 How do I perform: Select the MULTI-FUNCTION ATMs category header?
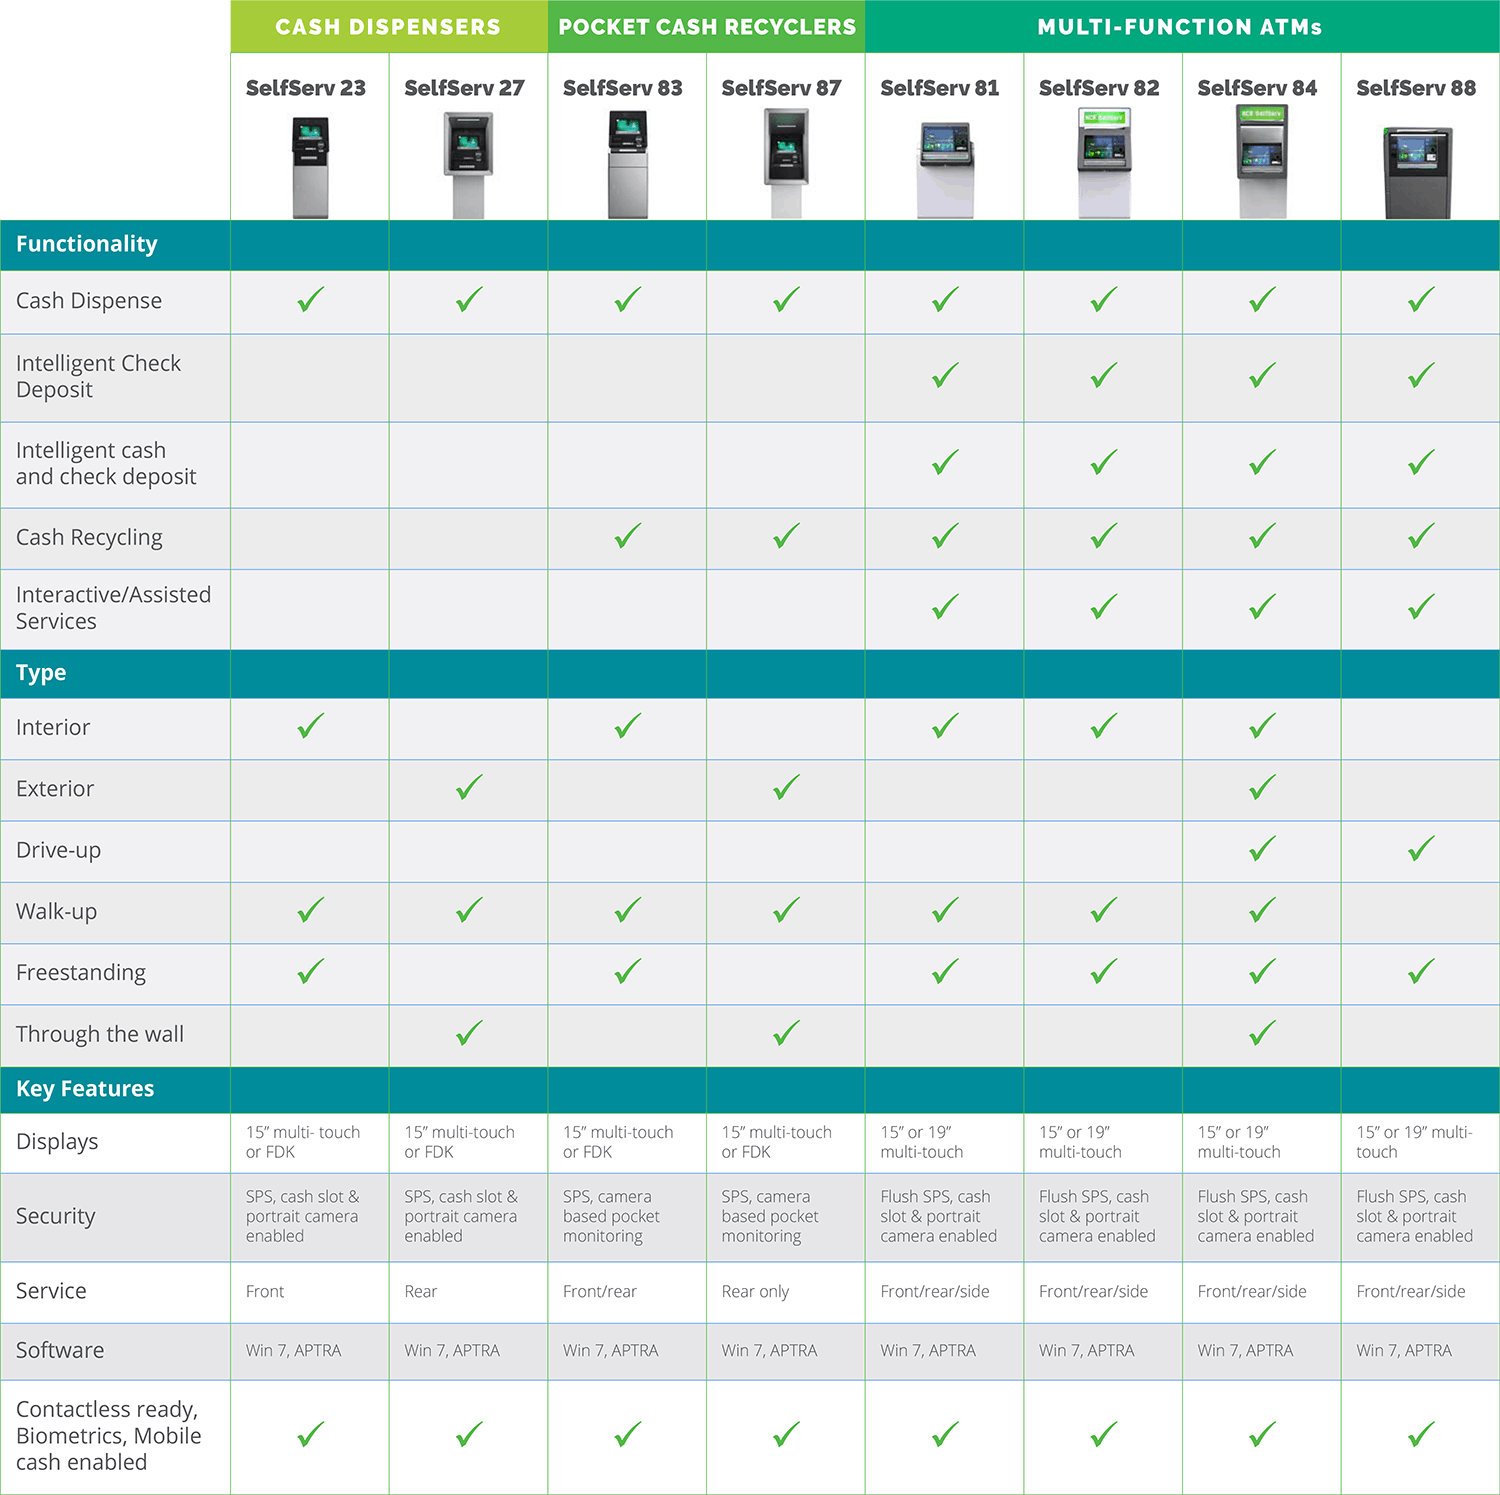pyautogui.click(x=1182, y=27)
